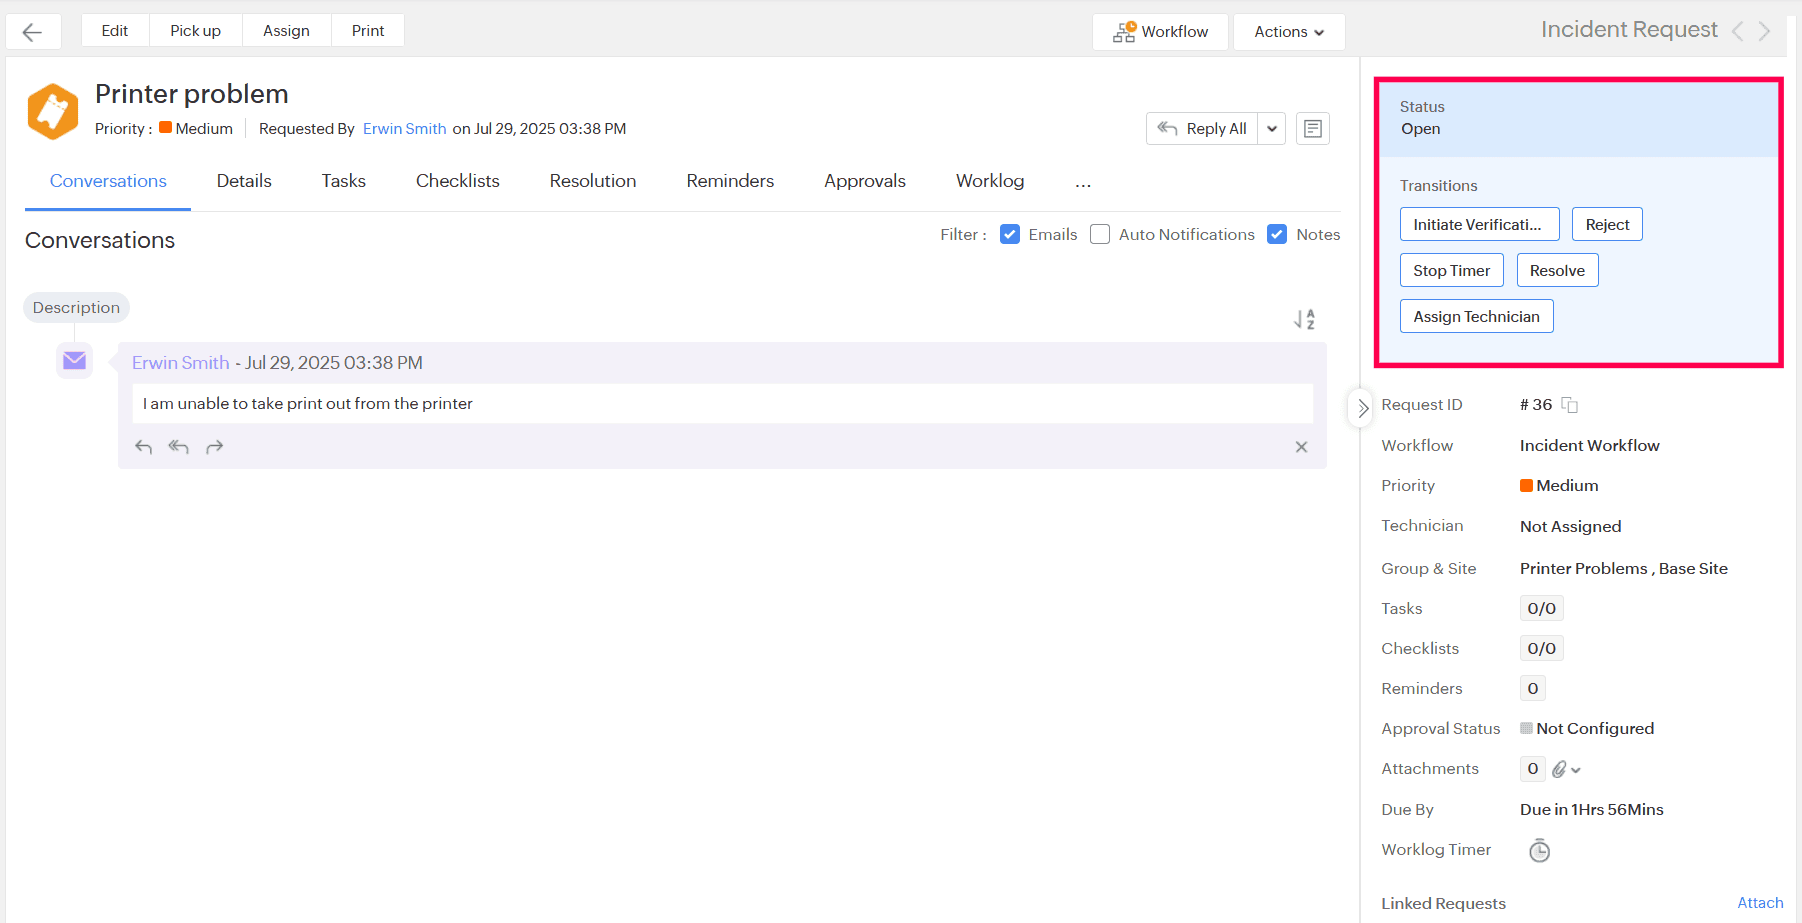Open the Workflow view from the toolbar

pos(1159,31)
